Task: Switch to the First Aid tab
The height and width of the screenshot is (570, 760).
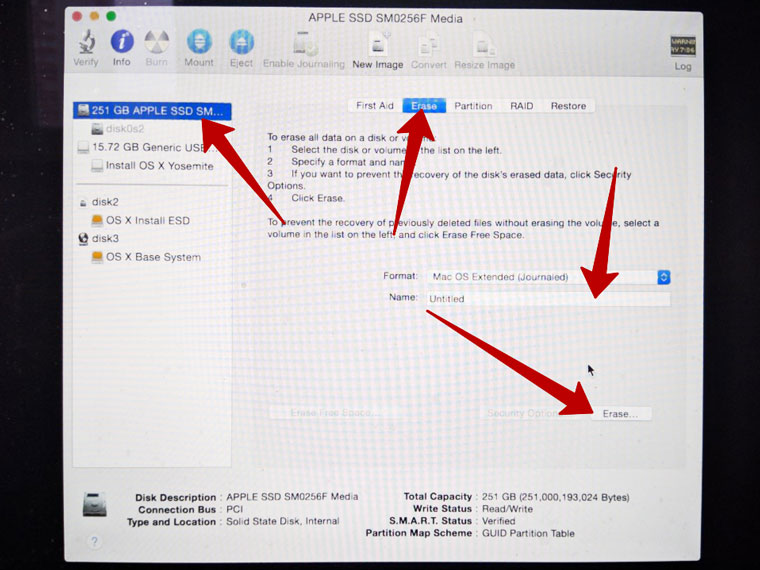Action: [375, 106]
